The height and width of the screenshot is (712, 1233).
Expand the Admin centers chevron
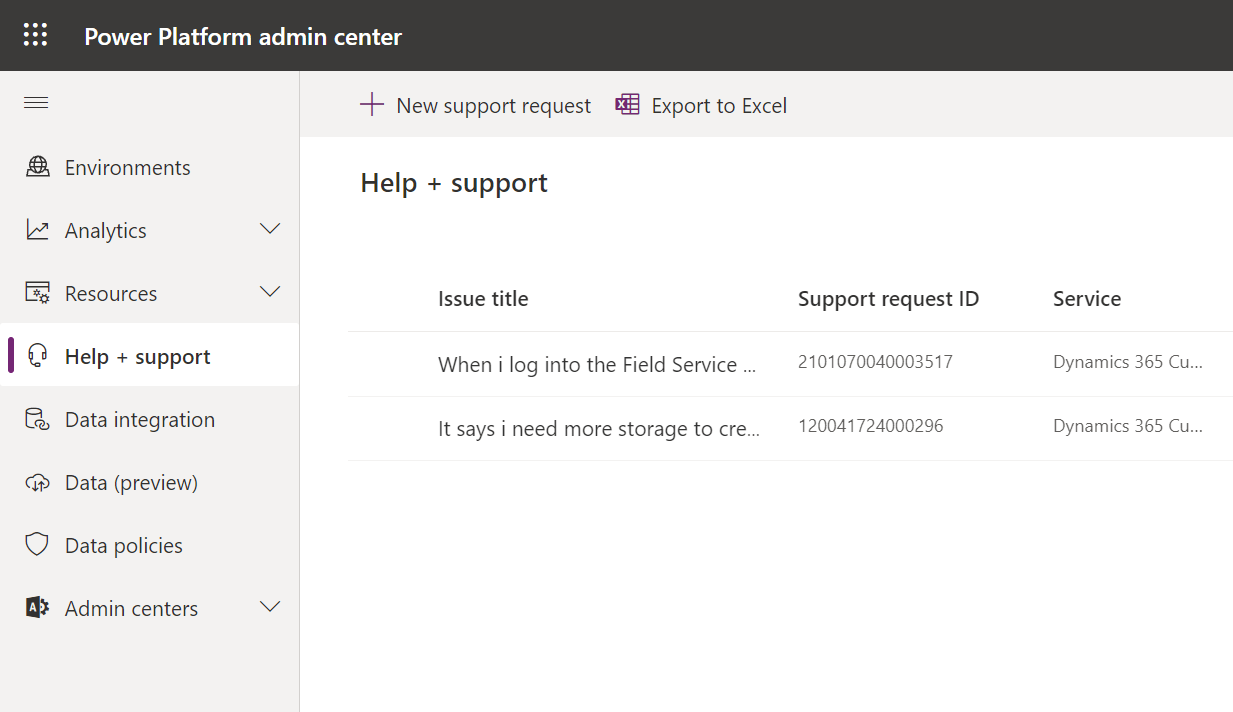point(270,607)
